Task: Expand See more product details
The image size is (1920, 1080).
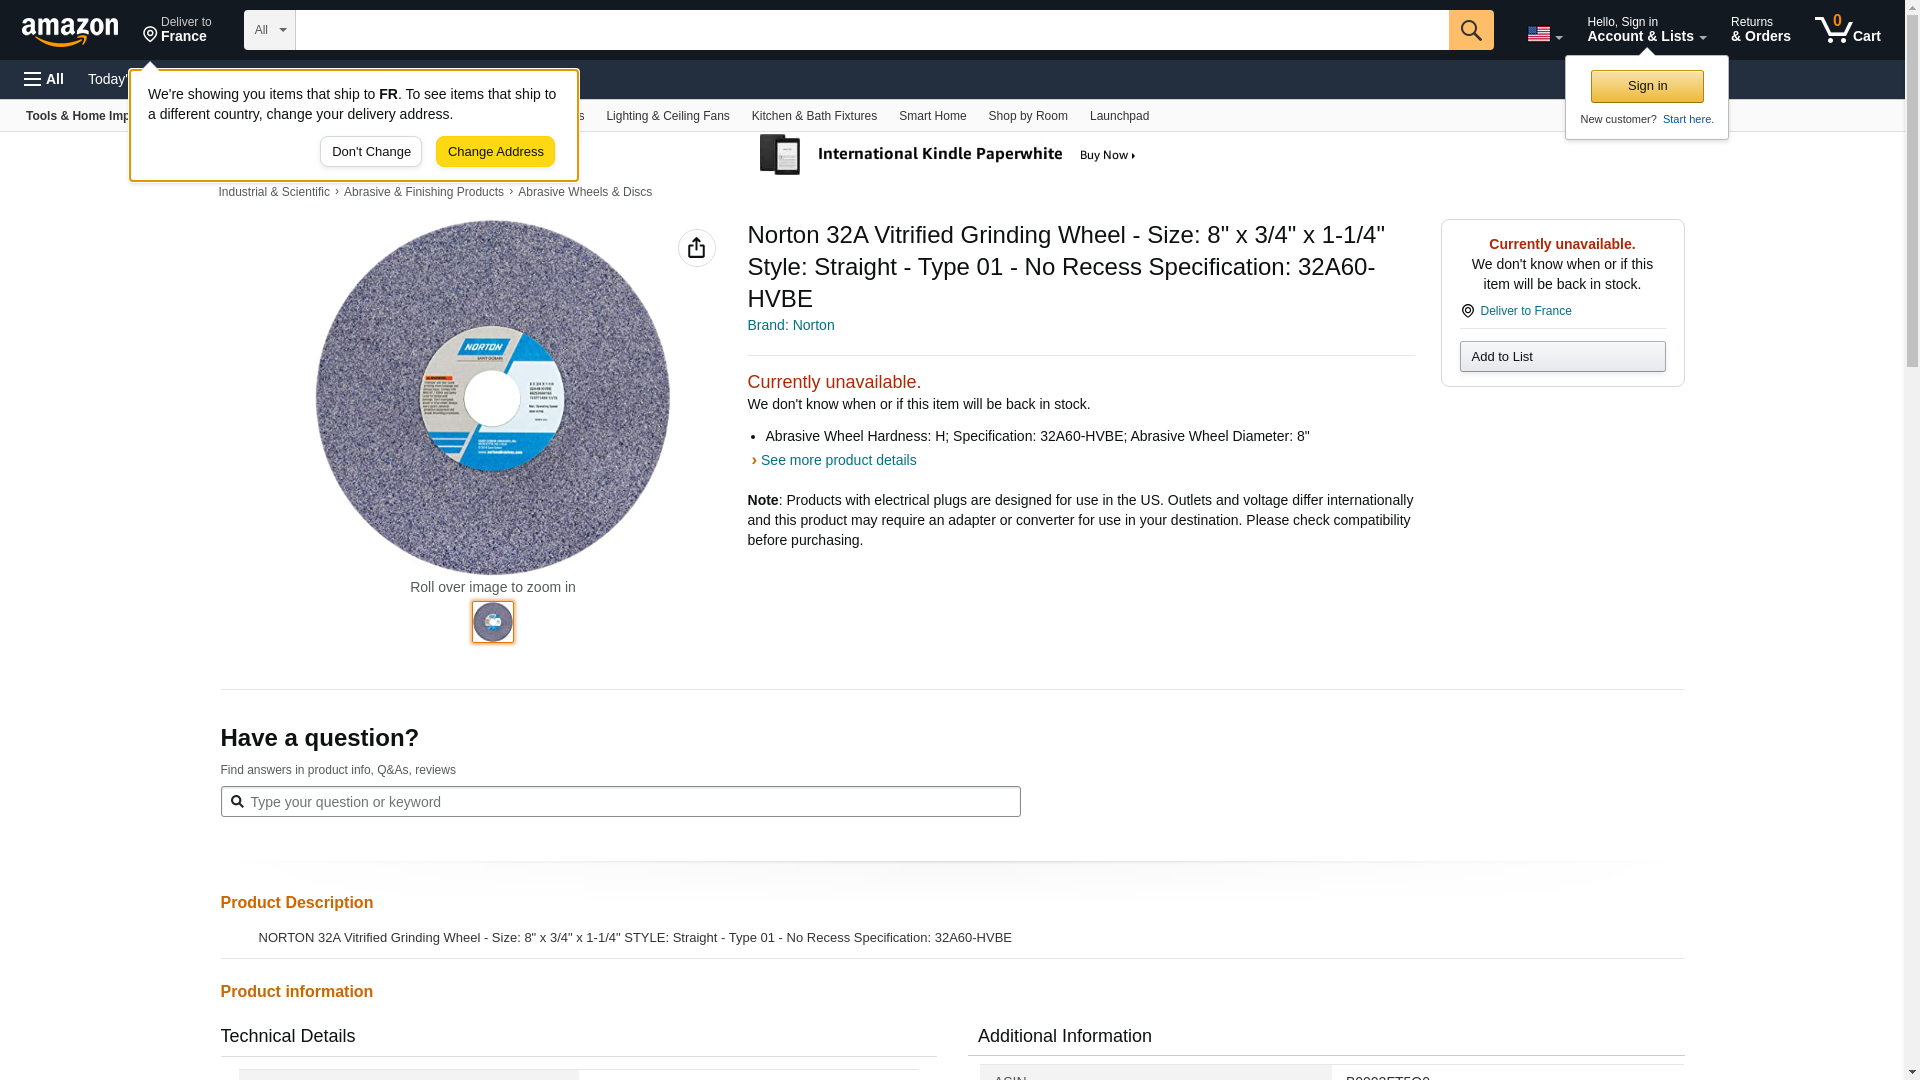Action: tap(837, 460)
